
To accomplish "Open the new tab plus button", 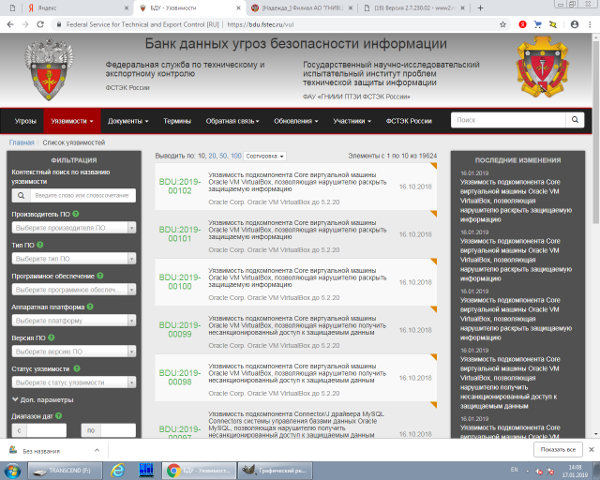I will (x=481, y=8).
